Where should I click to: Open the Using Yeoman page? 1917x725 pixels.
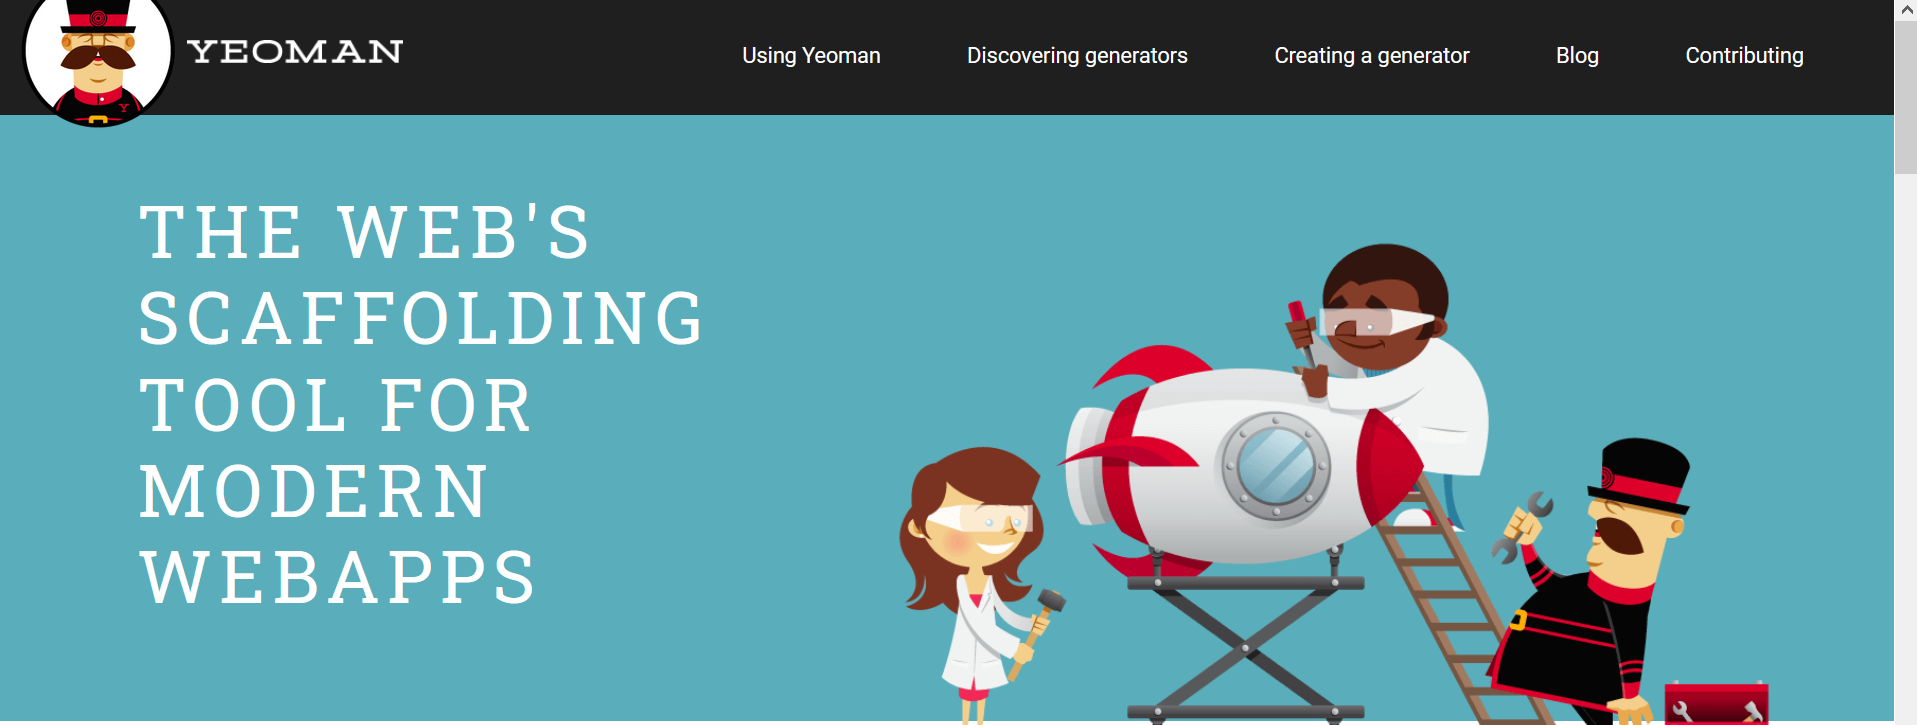(811, 56)
